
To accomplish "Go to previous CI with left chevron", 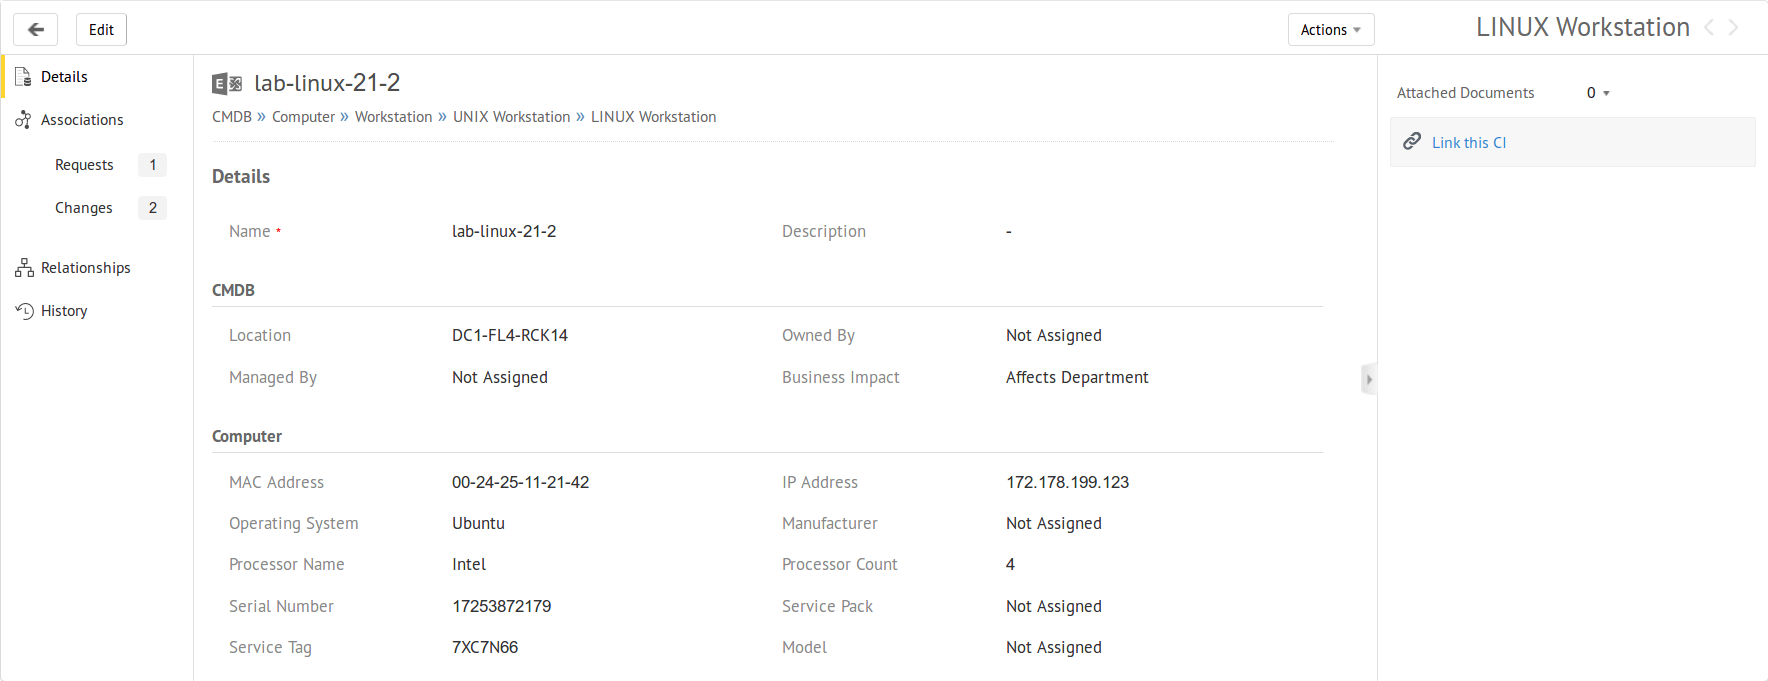I will tap(1709, 28).
